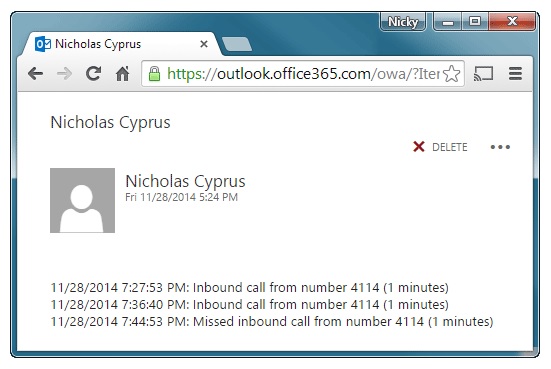Maximize the browser window
Screen dimensions: 551x369
(x=475, y=22)
